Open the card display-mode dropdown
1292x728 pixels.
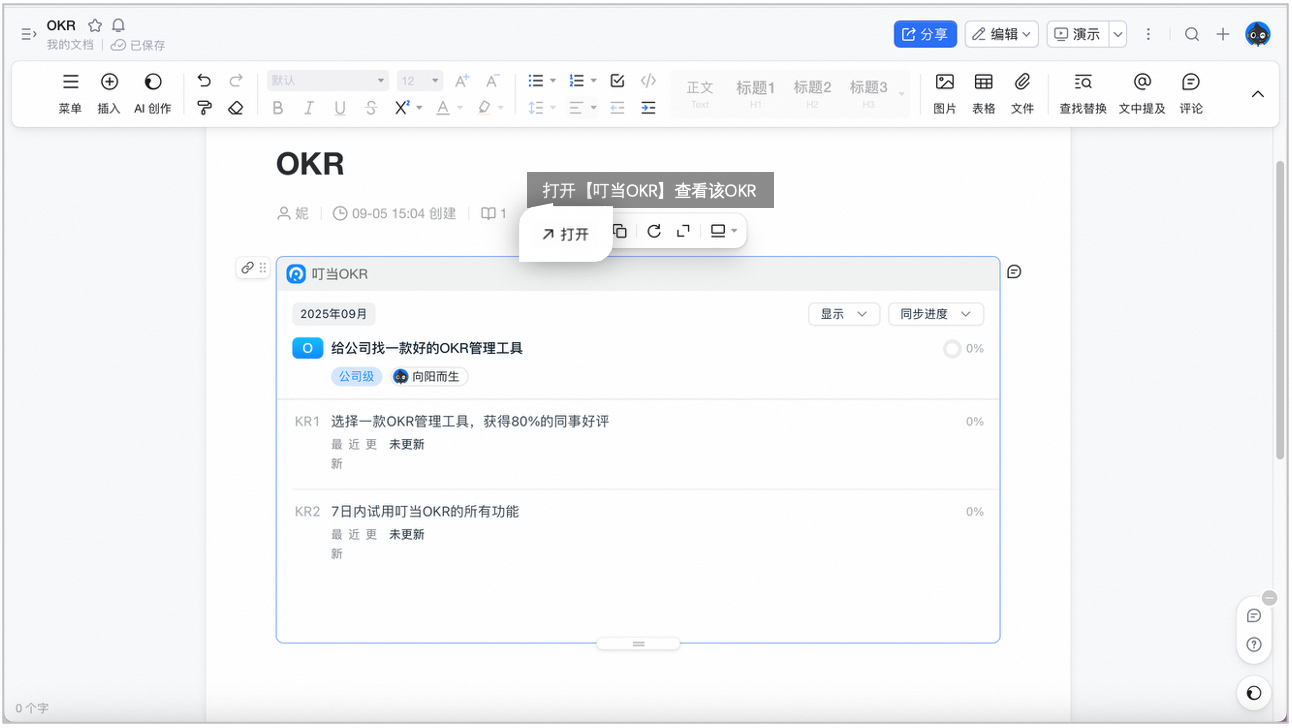(x=723, y=231)
